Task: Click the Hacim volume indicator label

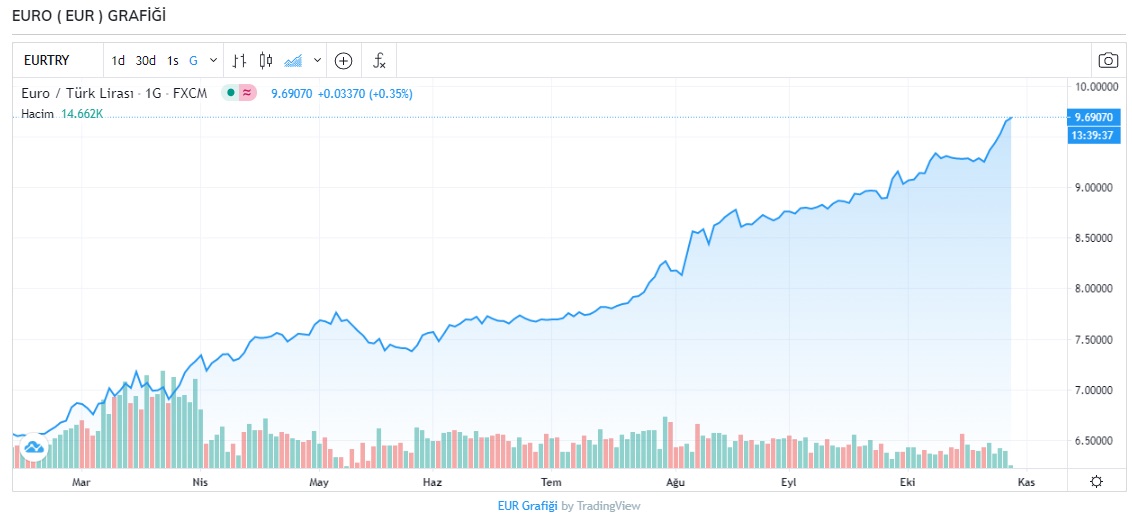Action: (37, 114)
